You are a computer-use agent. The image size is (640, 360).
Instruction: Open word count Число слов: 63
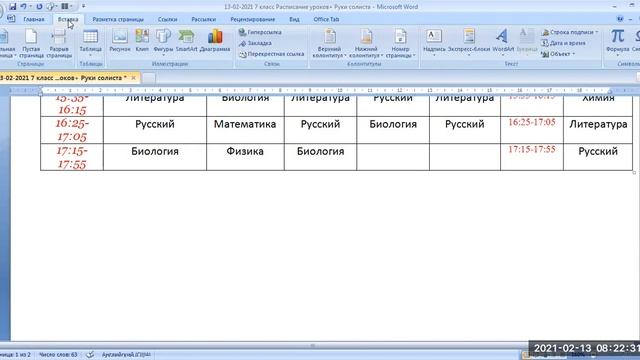[x=58, y=355]
